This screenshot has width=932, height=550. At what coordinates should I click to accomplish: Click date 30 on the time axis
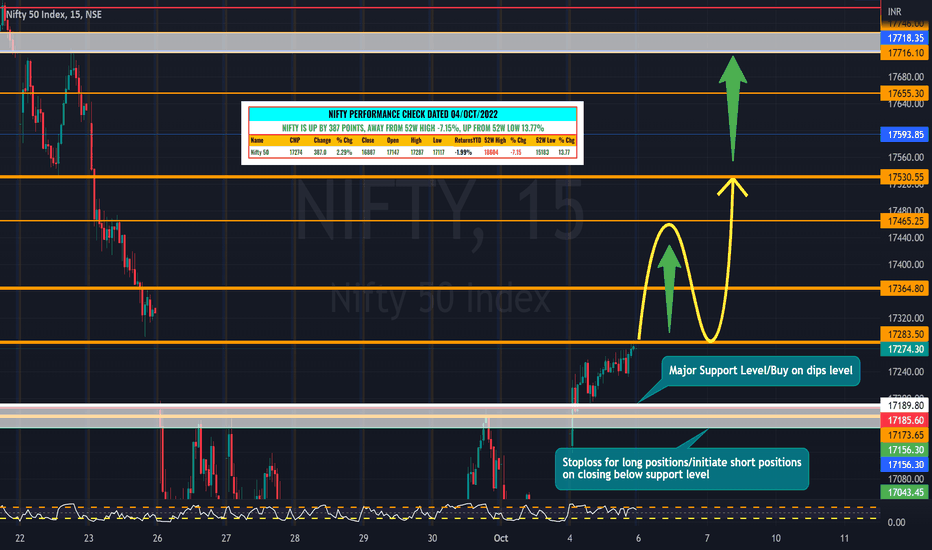tap(432, 538)
